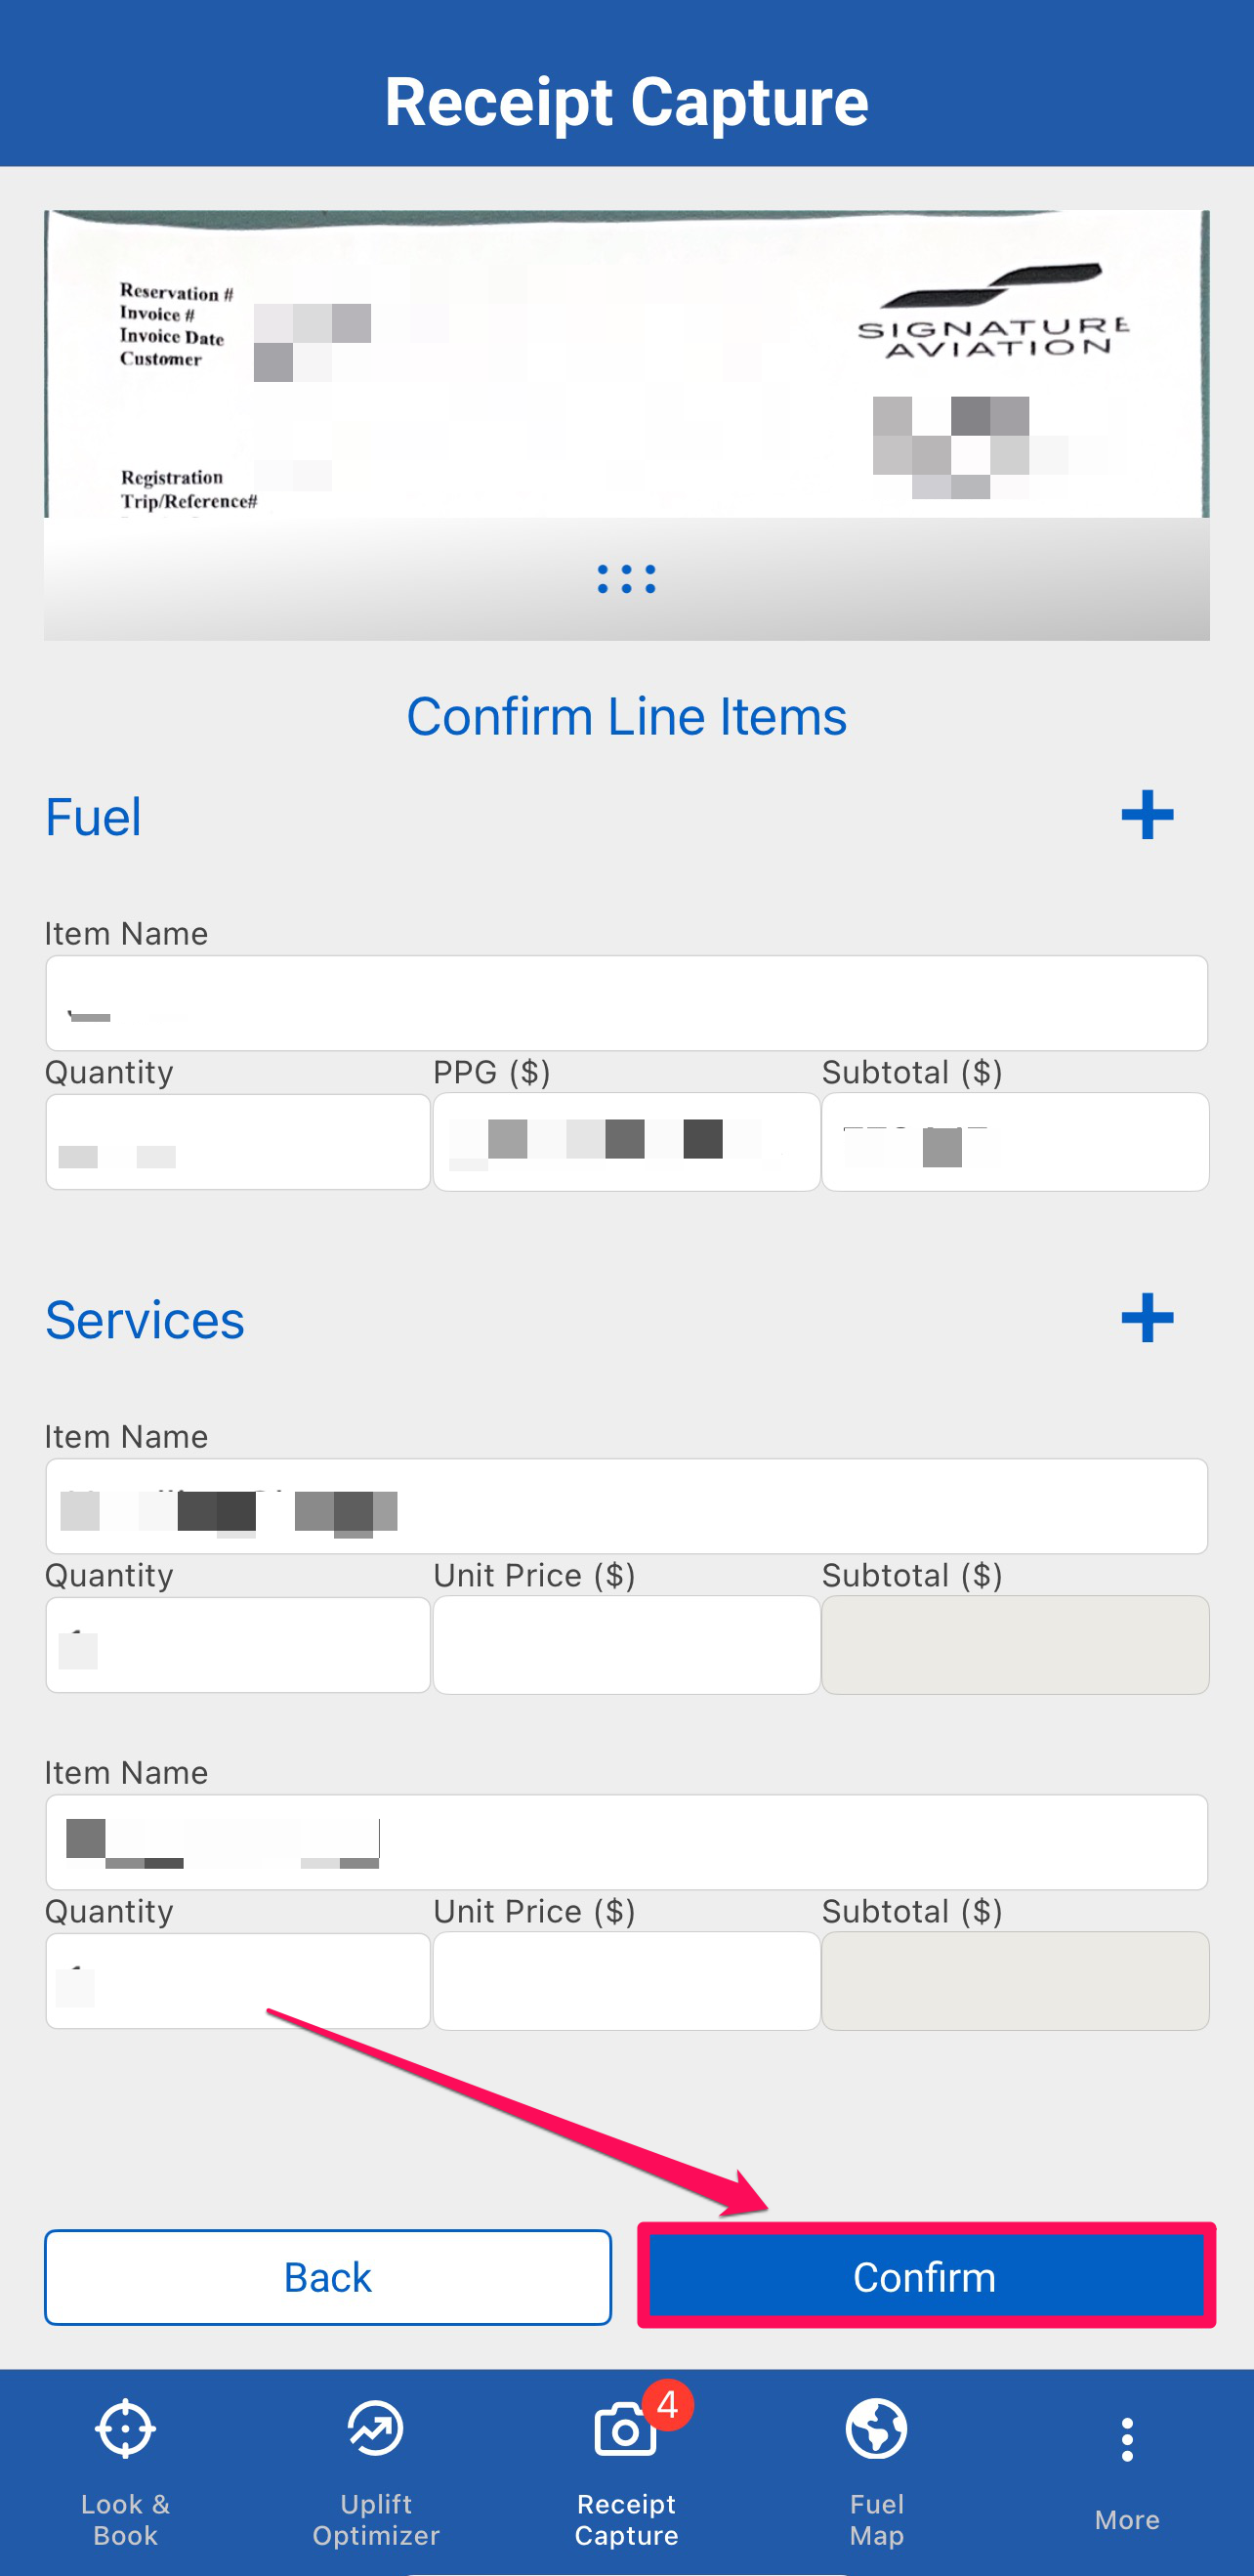The image size is (1254, 2576).
Task: Focus the Fuel Item Name field
Action: coord(626,1003)
